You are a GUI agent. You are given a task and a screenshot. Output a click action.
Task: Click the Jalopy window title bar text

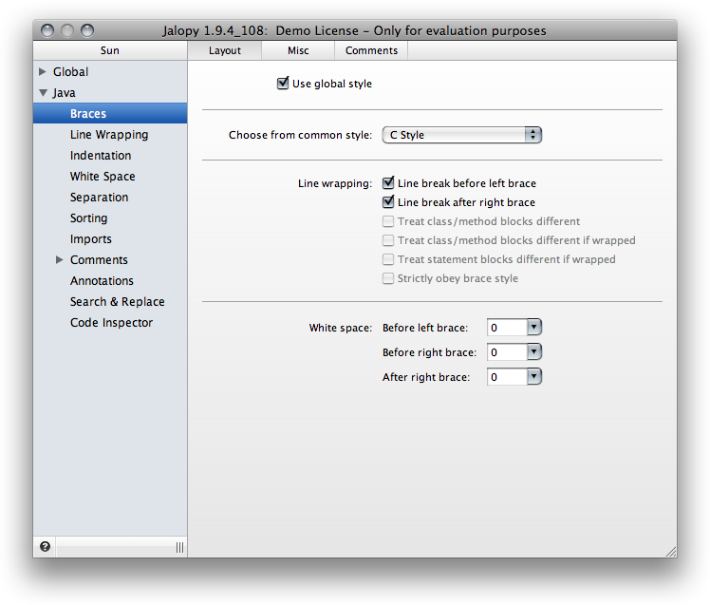coord(354,30)
